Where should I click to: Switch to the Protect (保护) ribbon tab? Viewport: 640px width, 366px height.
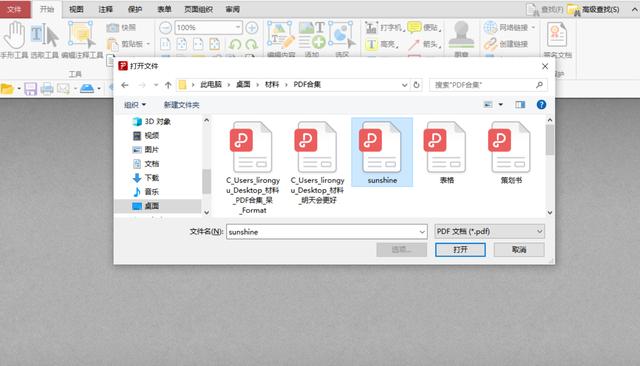pos(135,9)
